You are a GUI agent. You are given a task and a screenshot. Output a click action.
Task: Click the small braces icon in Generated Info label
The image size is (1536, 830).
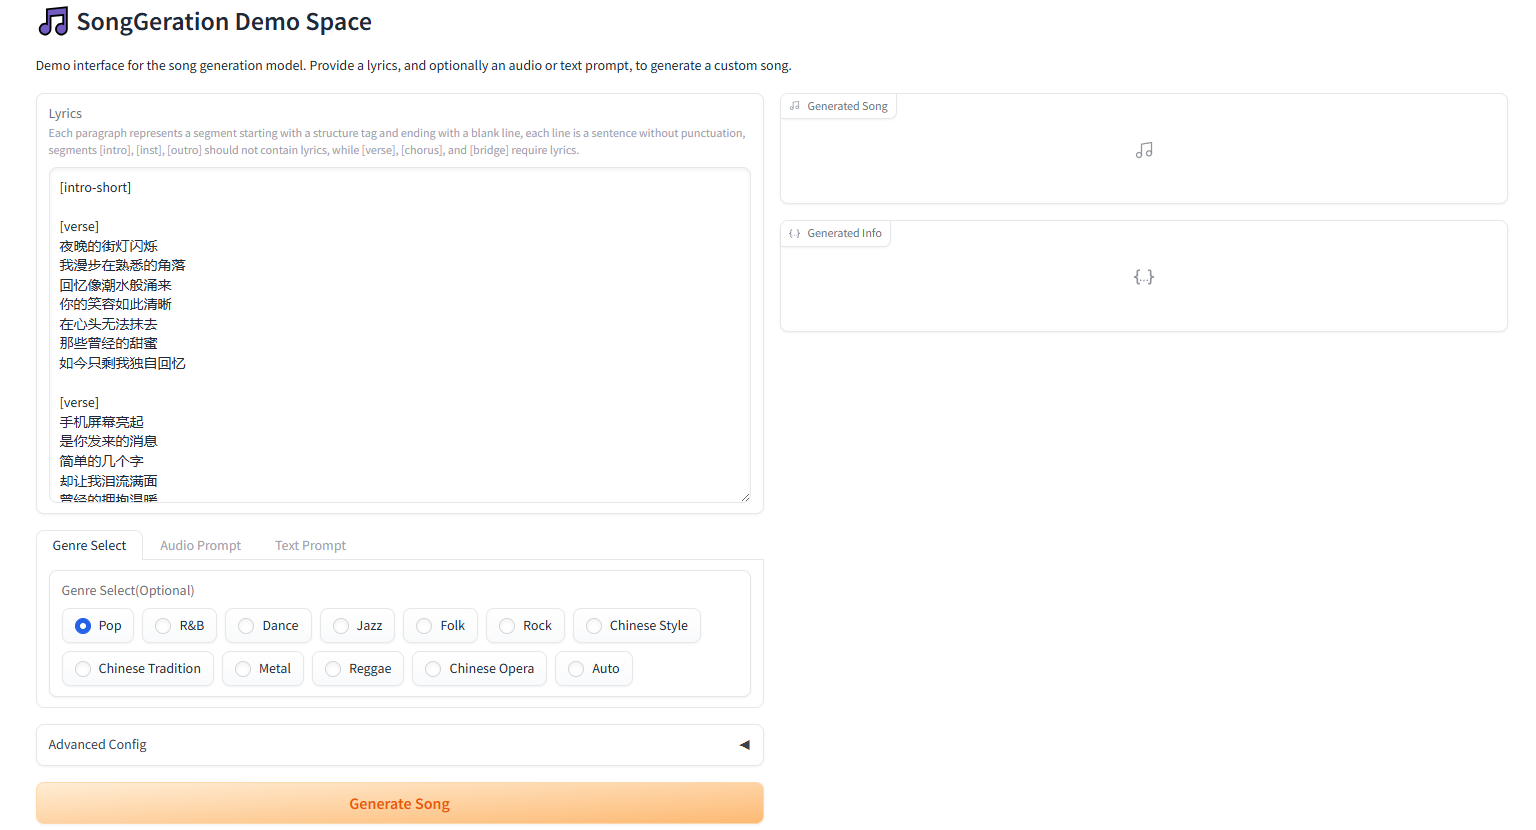(x=795, y=233)
